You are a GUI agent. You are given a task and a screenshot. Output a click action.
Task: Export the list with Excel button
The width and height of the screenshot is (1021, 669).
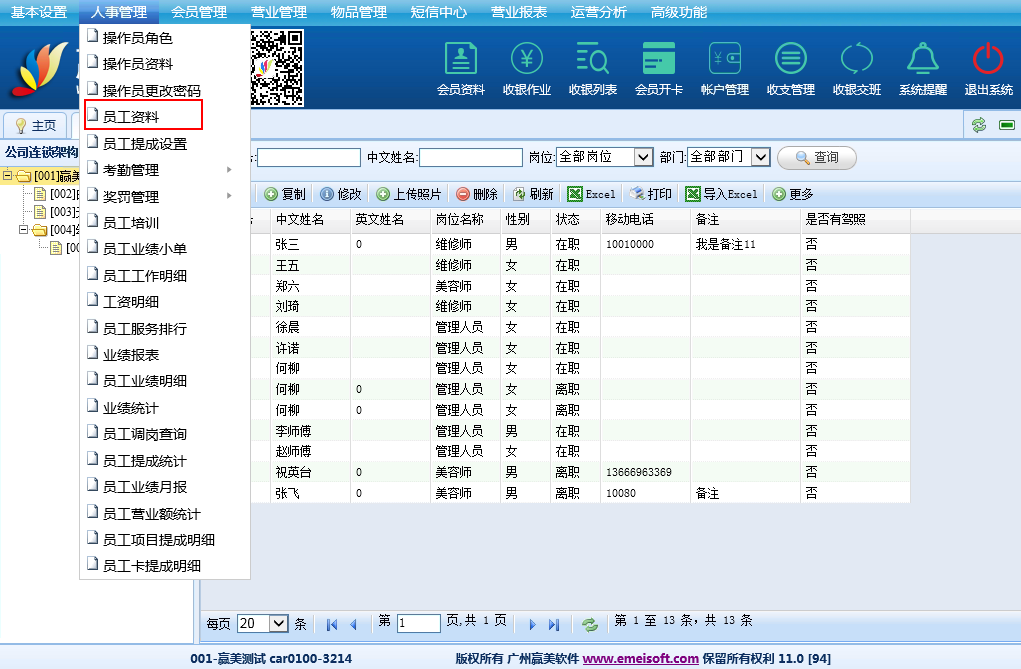(x=591, y=194)
